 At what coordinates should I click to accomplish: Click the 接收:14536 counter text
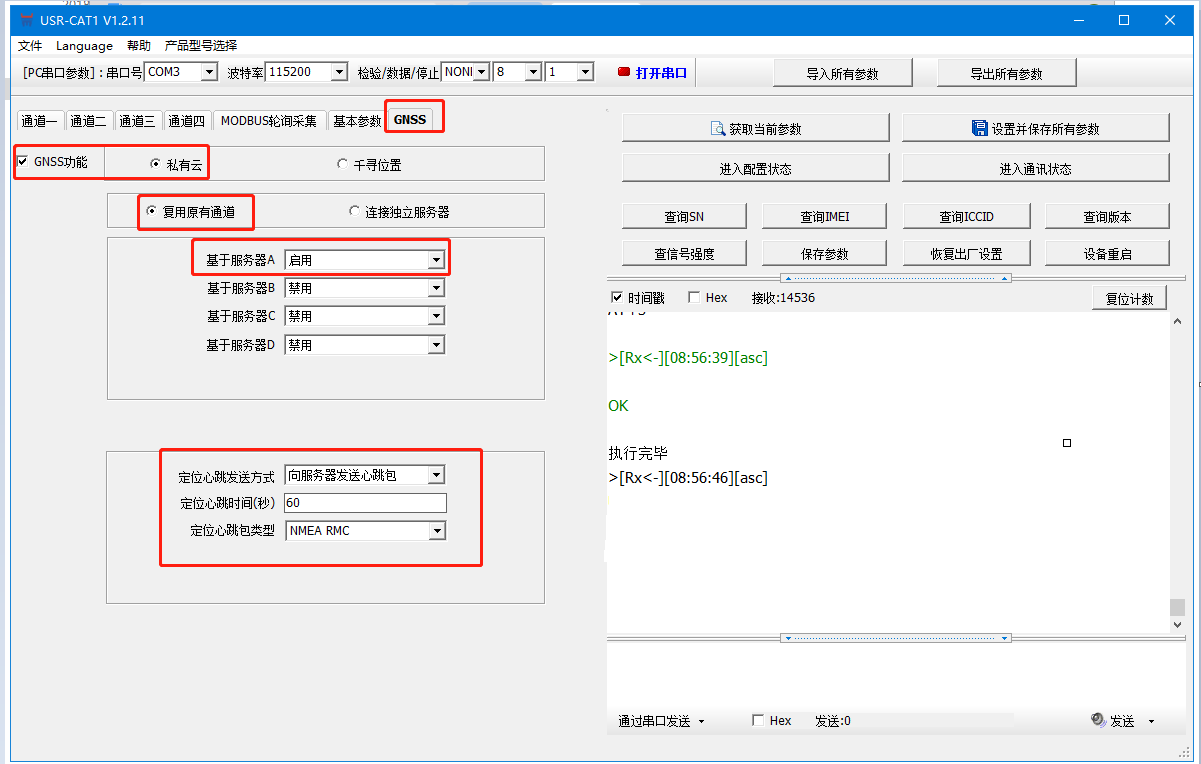783,298
